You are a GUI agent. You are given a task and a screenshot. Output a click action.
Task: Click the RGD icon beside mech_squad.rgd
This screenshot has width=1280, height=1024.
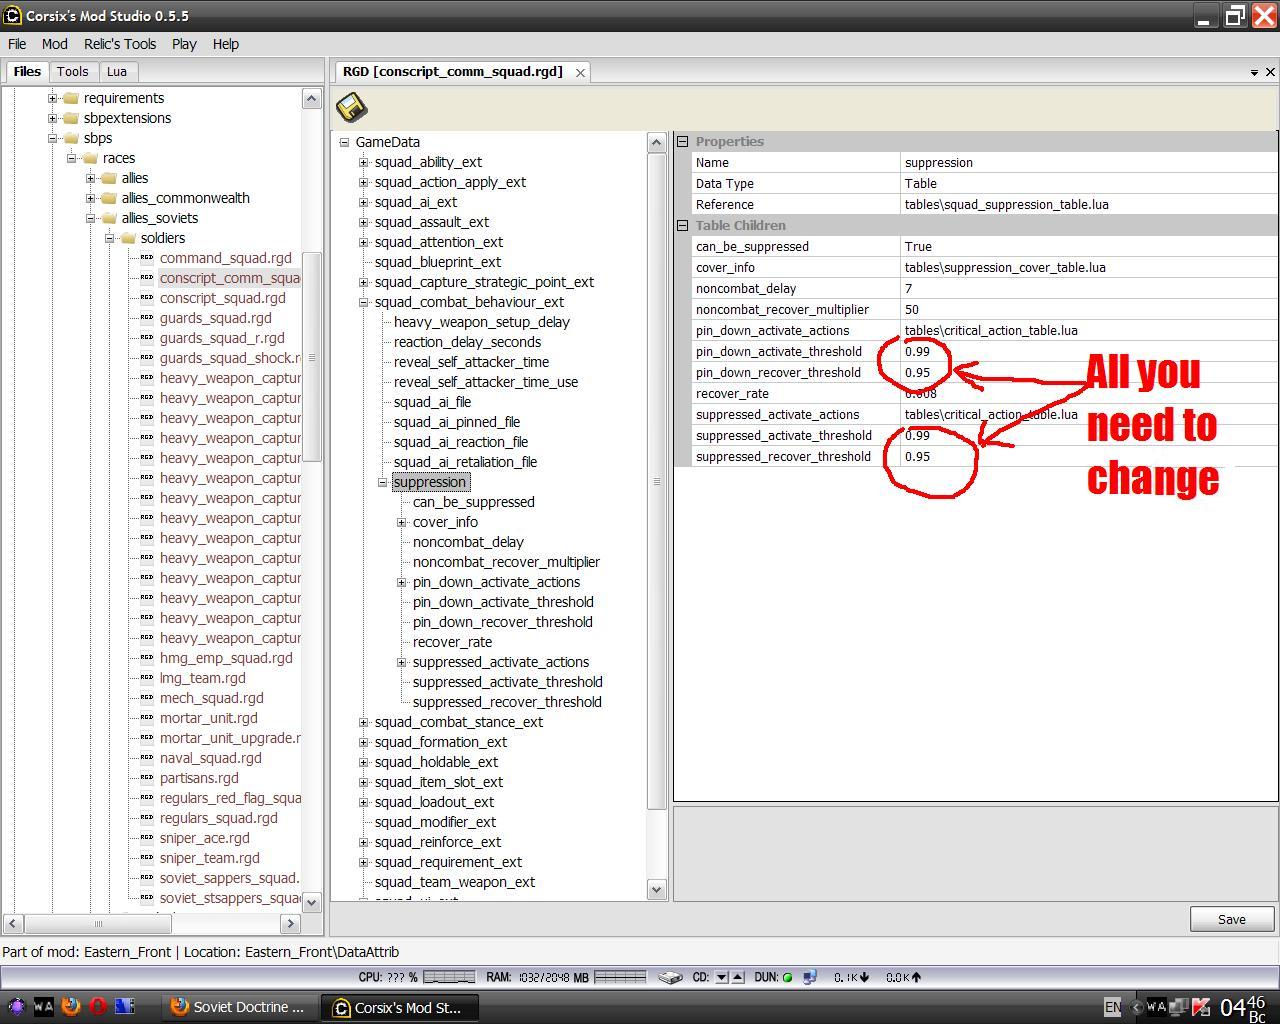(147, 698)
